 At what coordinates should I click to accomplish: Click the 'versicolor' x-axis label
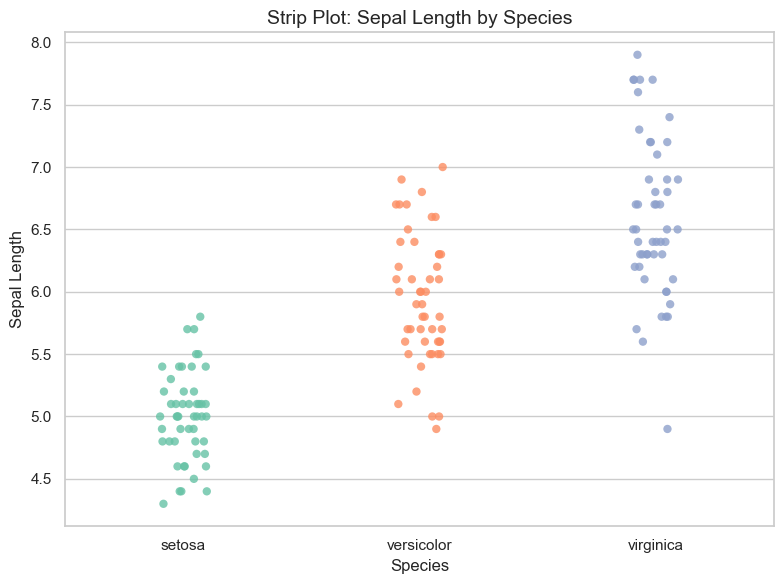(x=419, y=544)
